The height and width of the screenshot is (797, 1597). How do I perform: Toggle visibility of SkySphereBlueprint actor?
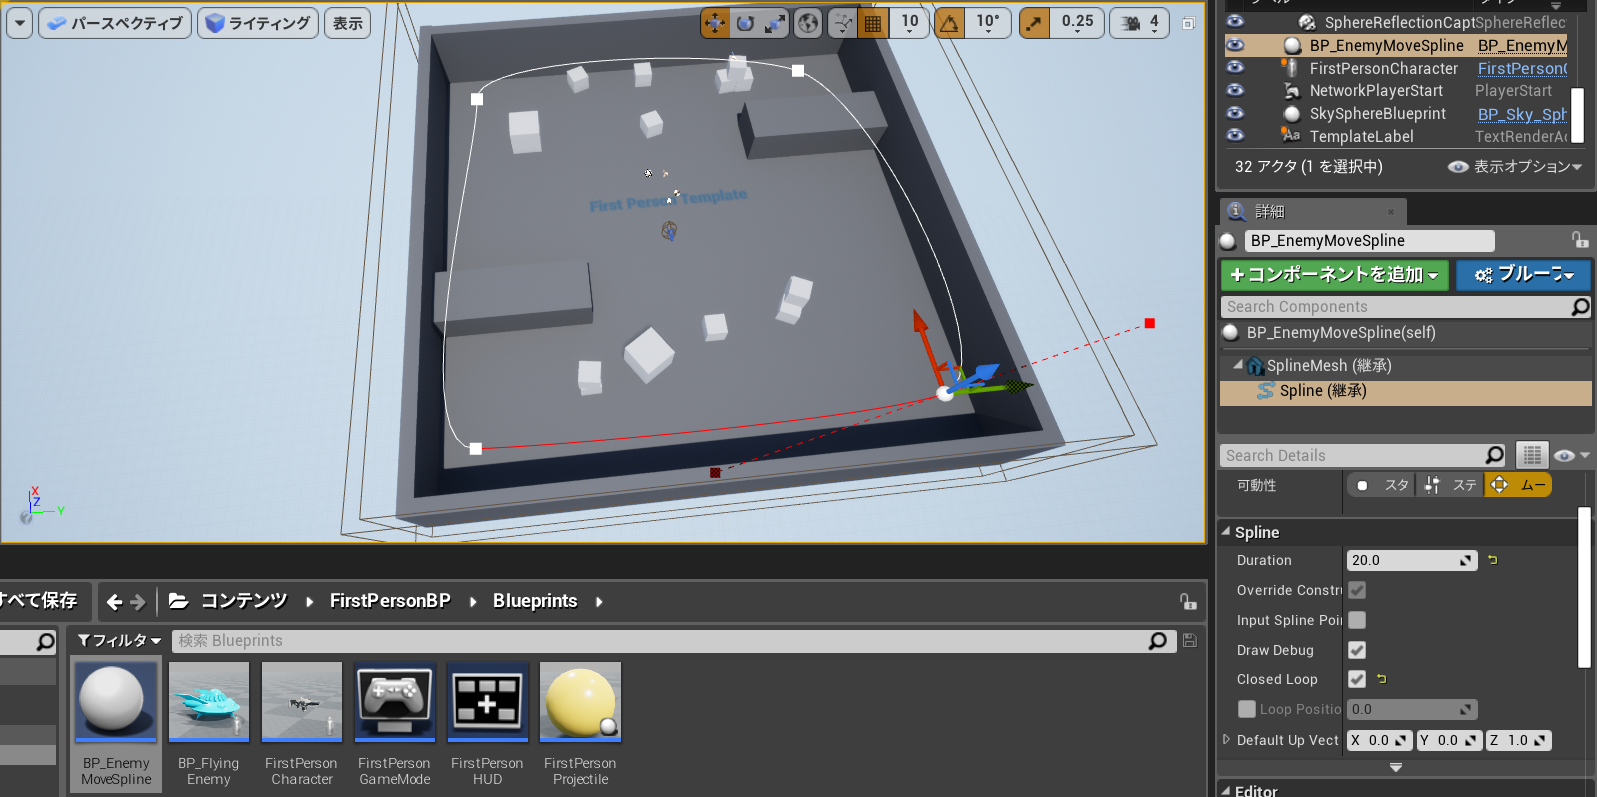coord(1235,113)
